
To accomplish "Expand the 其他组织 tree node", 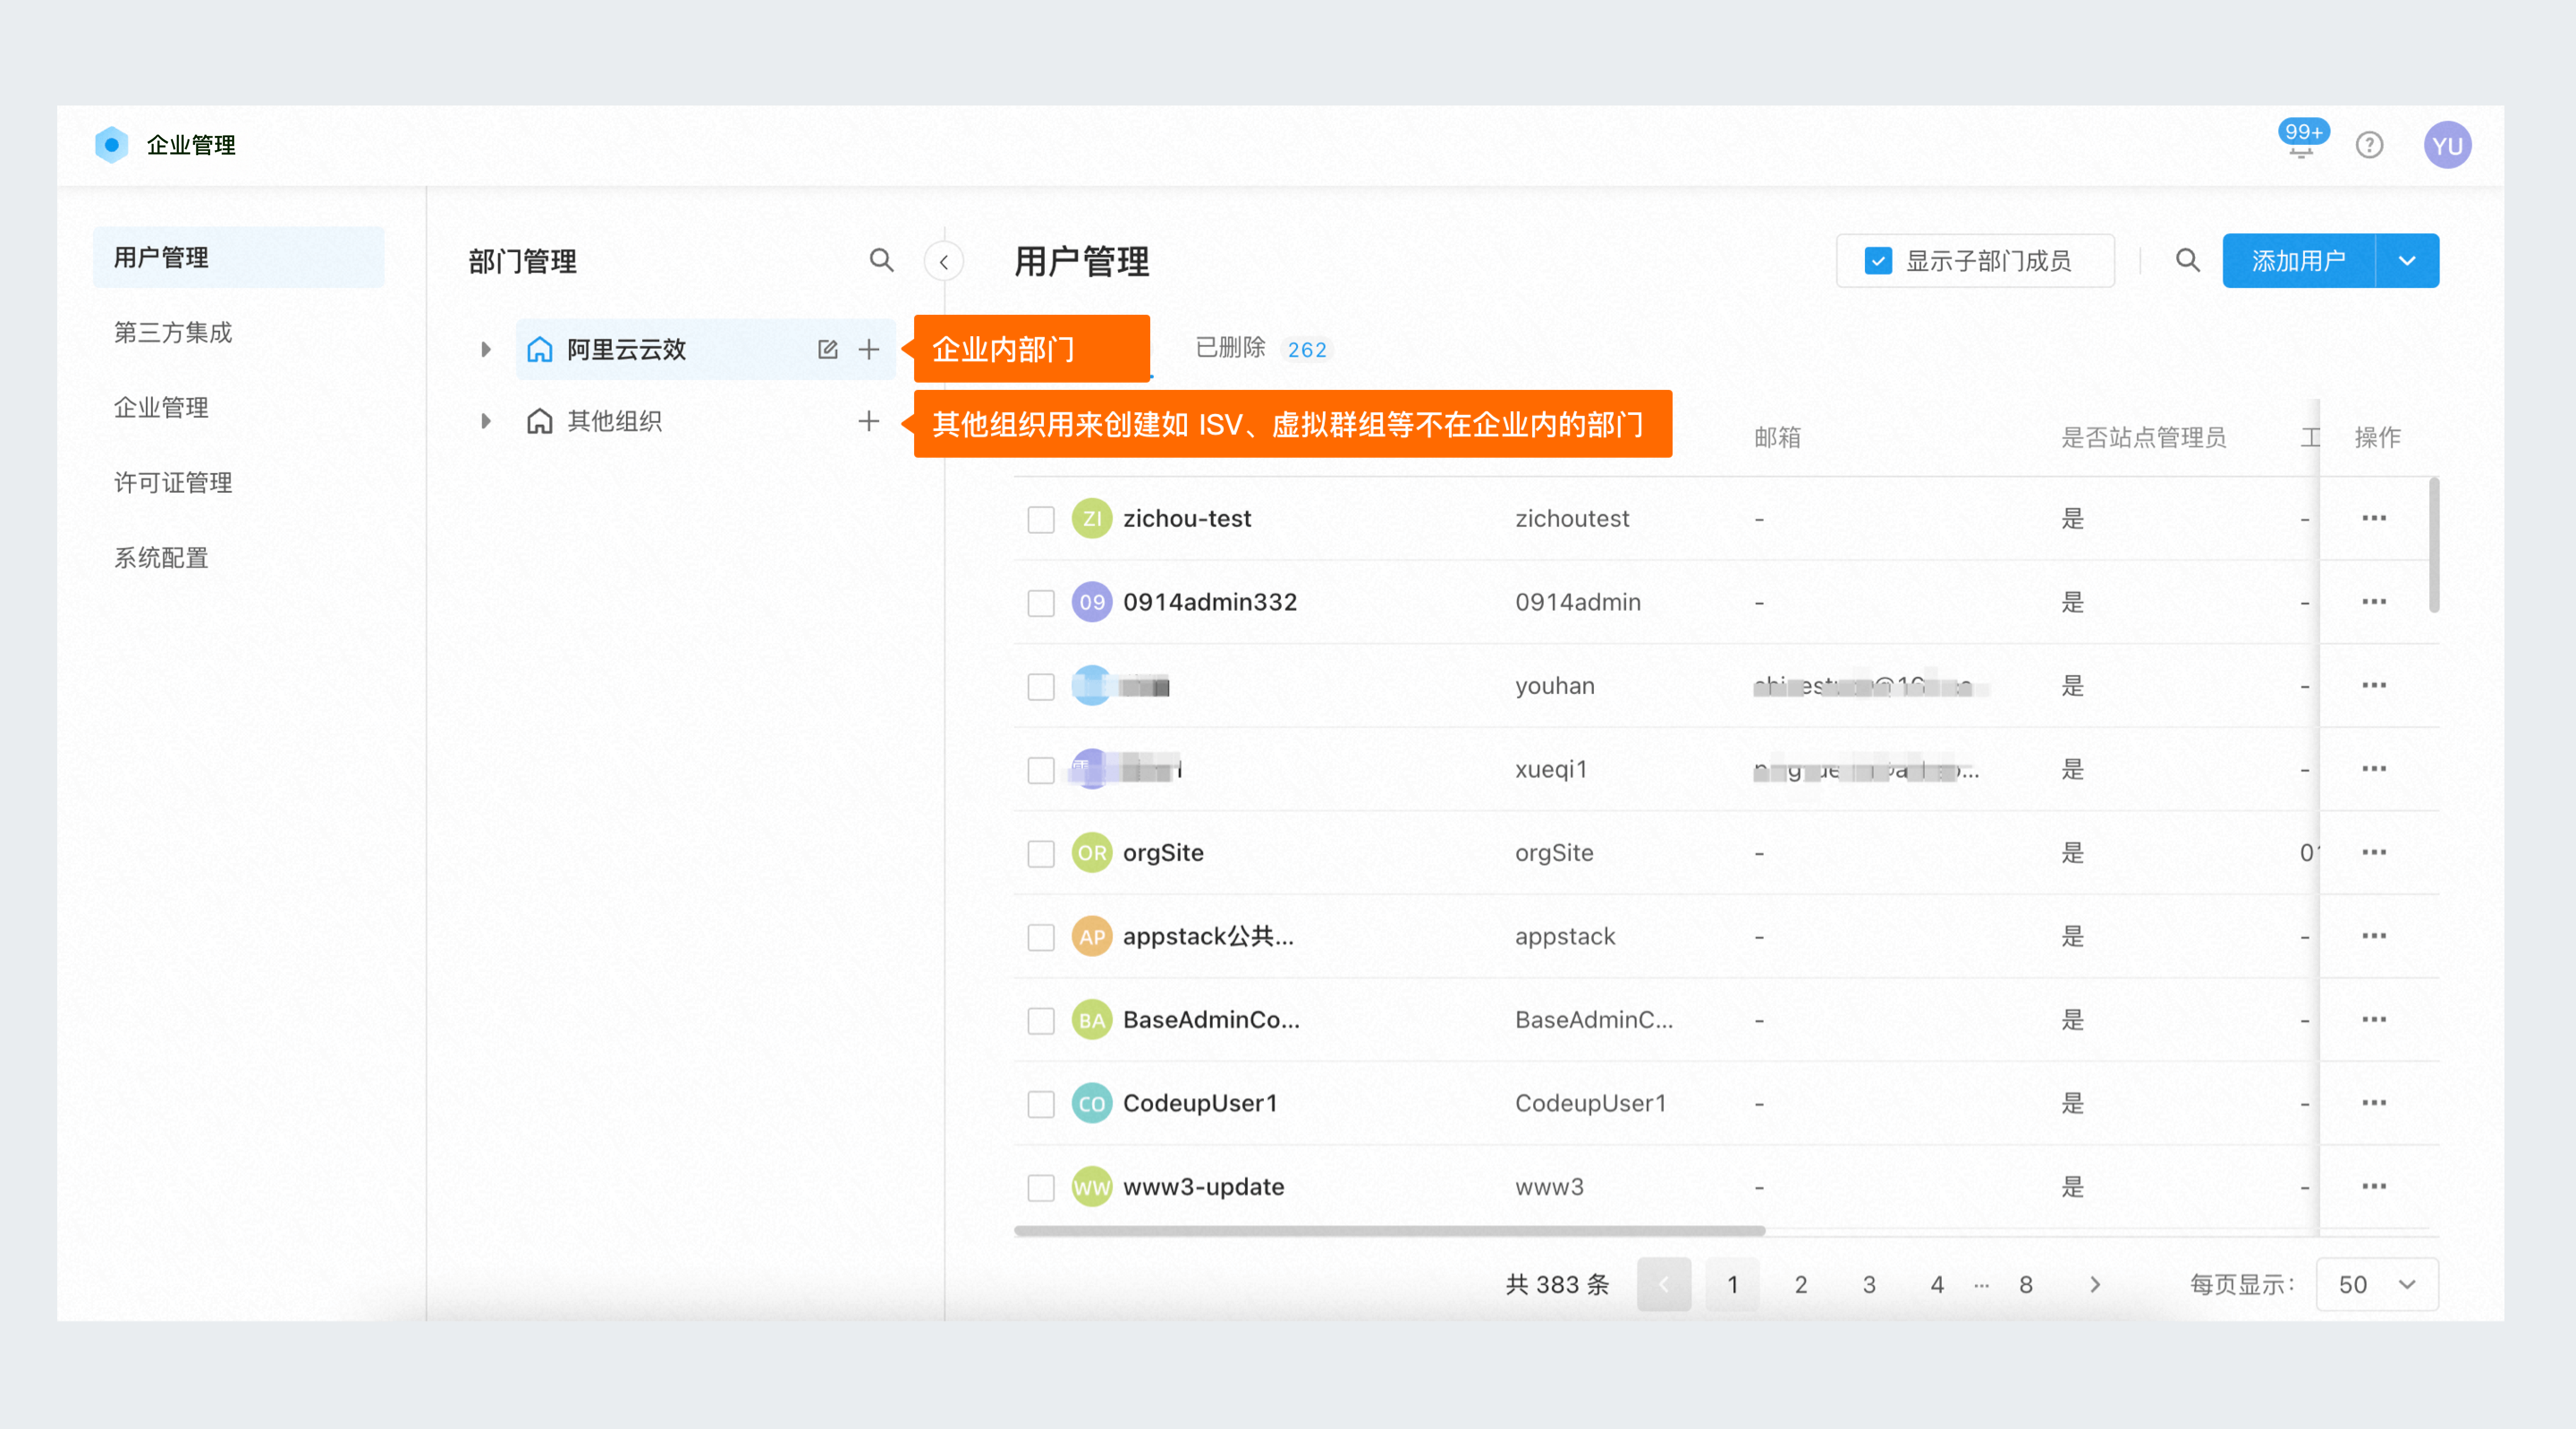I will (486, 421).
